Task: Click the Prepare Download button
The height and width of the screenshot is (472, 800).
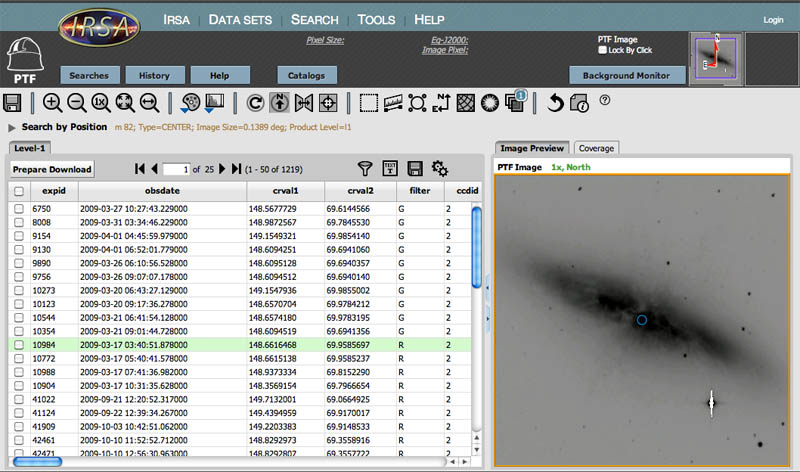Action: [52, 169]
